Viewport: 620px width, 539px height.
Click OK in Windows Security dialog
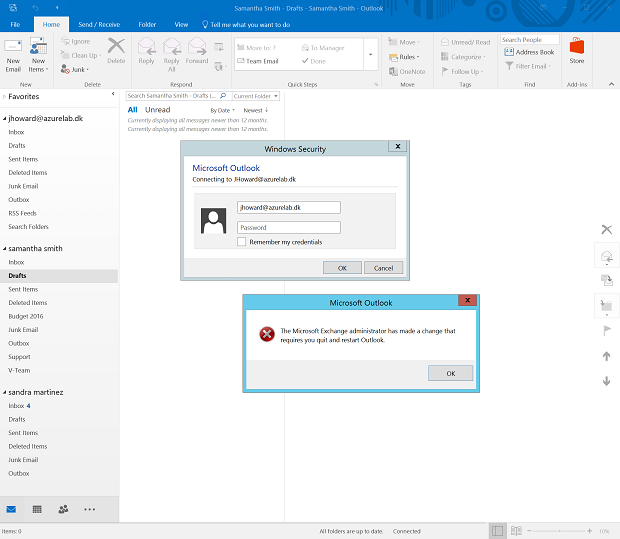342,268
